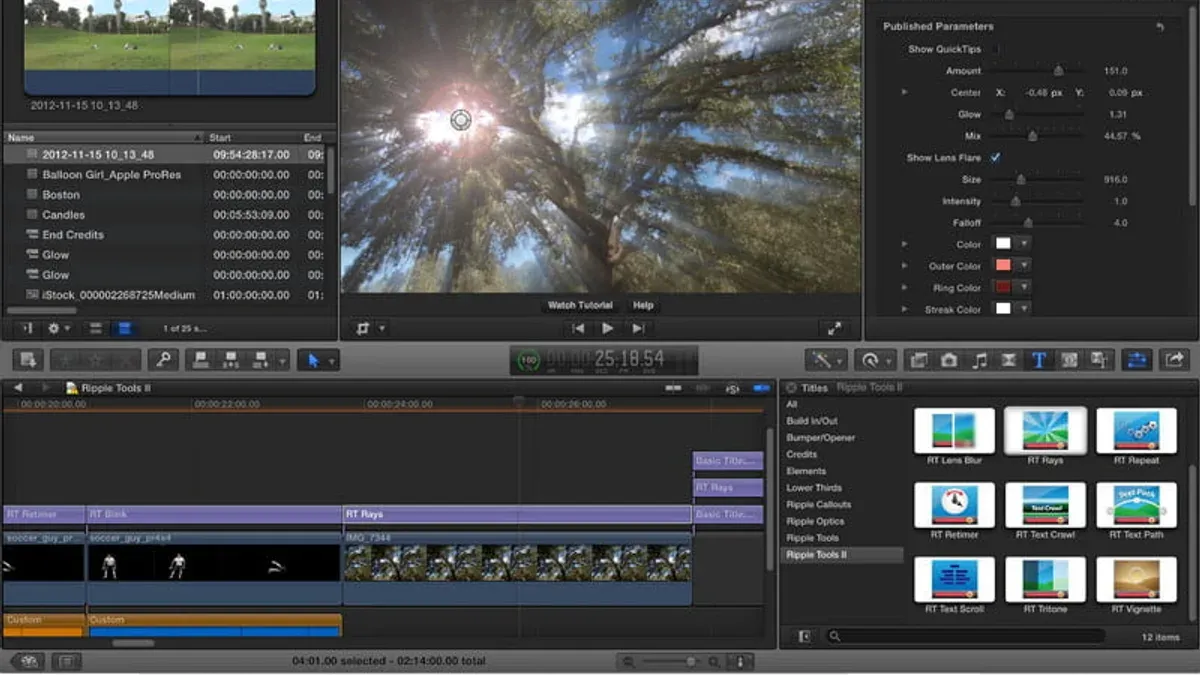Click the Outer Color salmon swatch

point(1003,265)
